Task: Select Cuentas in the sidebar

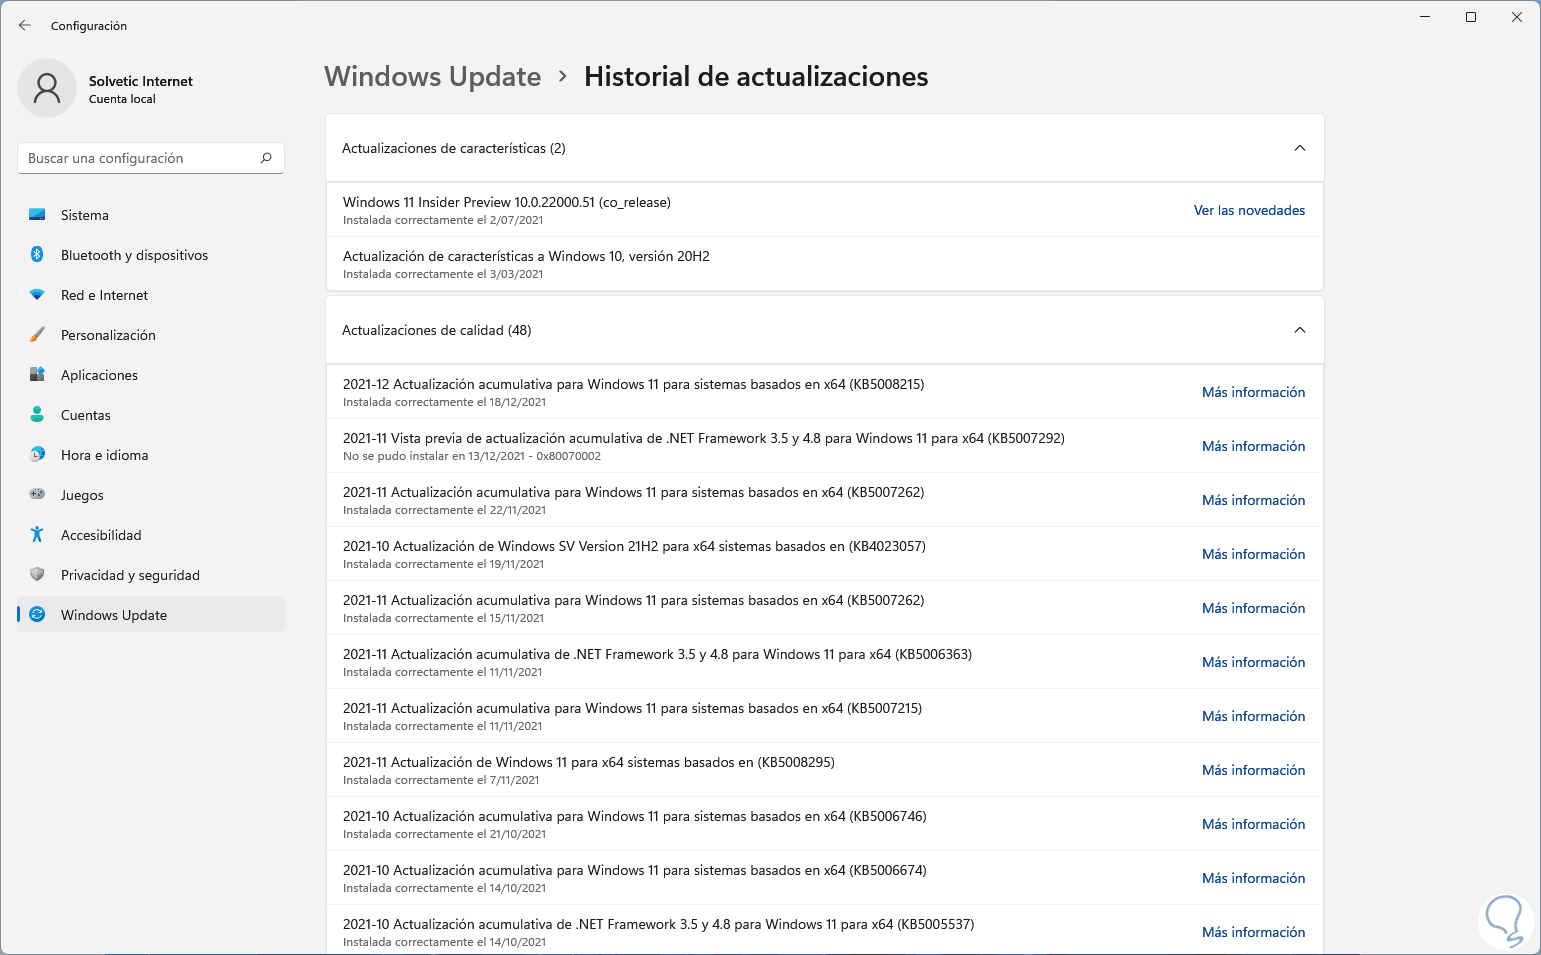Action: pyautogui.click(x=151, y=415)
